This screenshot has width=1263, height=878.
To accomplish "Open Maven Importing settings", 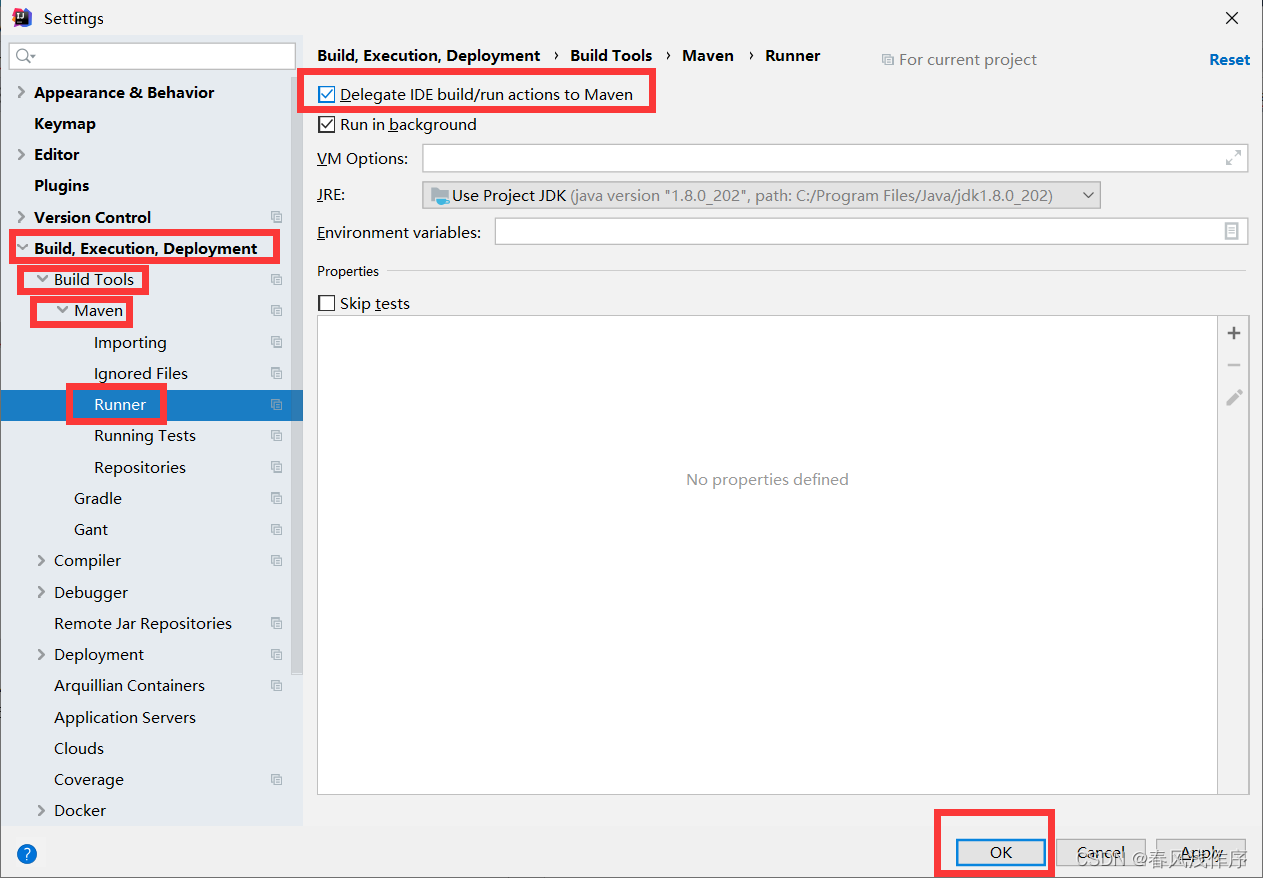I will [130, 342].
